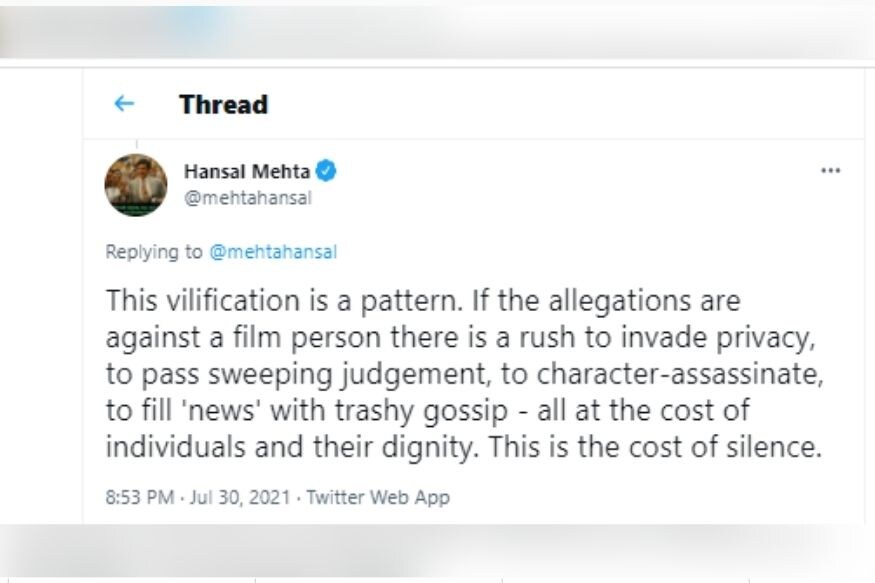875x583 pixels.
Task: Open the @mehtahansal handle below the name
Action: 248,198
